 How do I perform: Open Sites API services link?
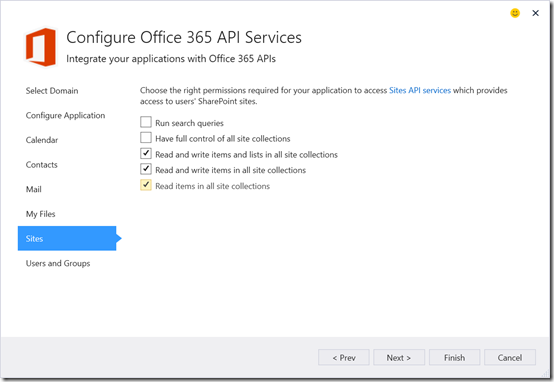click(x=420, y=90)
